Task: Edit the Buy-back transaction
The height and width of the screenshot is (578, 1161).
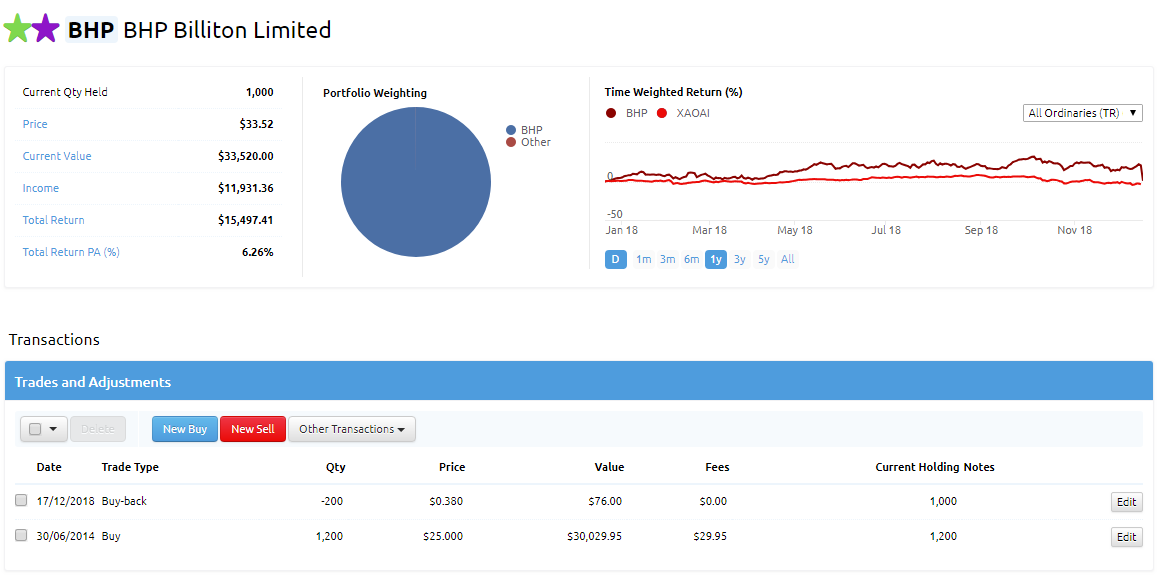Action: pyautogui.click(x=1126, y=502)
